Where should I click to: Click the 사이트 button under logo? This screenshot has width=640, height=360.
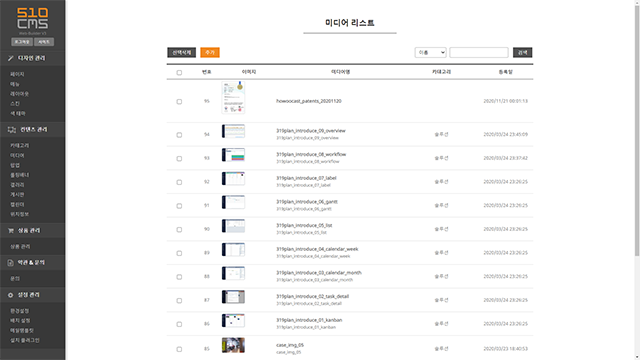(44, 42)
